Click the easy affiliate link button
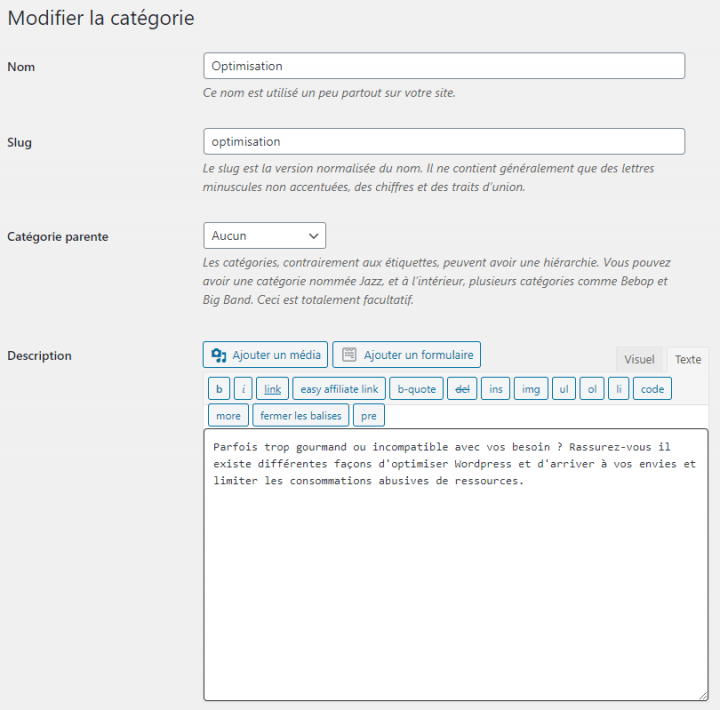The image size is (720, 710). [339, 389]
